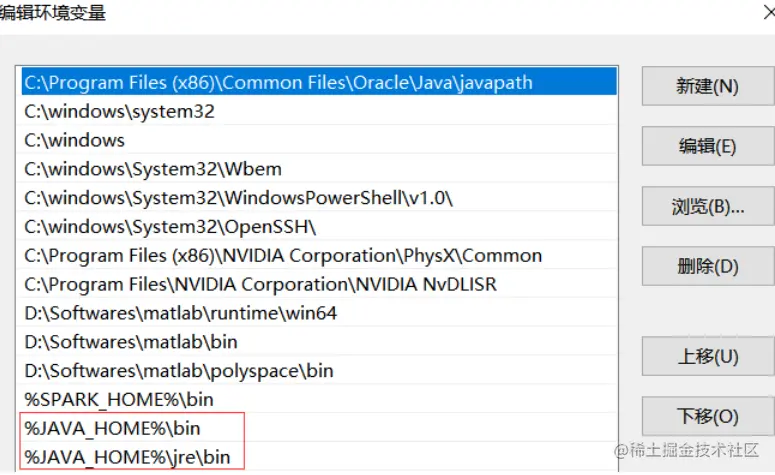775x475 pixels.
Task: Select the NVIDIA NvDLISR path entry
Action: (317, 284)
